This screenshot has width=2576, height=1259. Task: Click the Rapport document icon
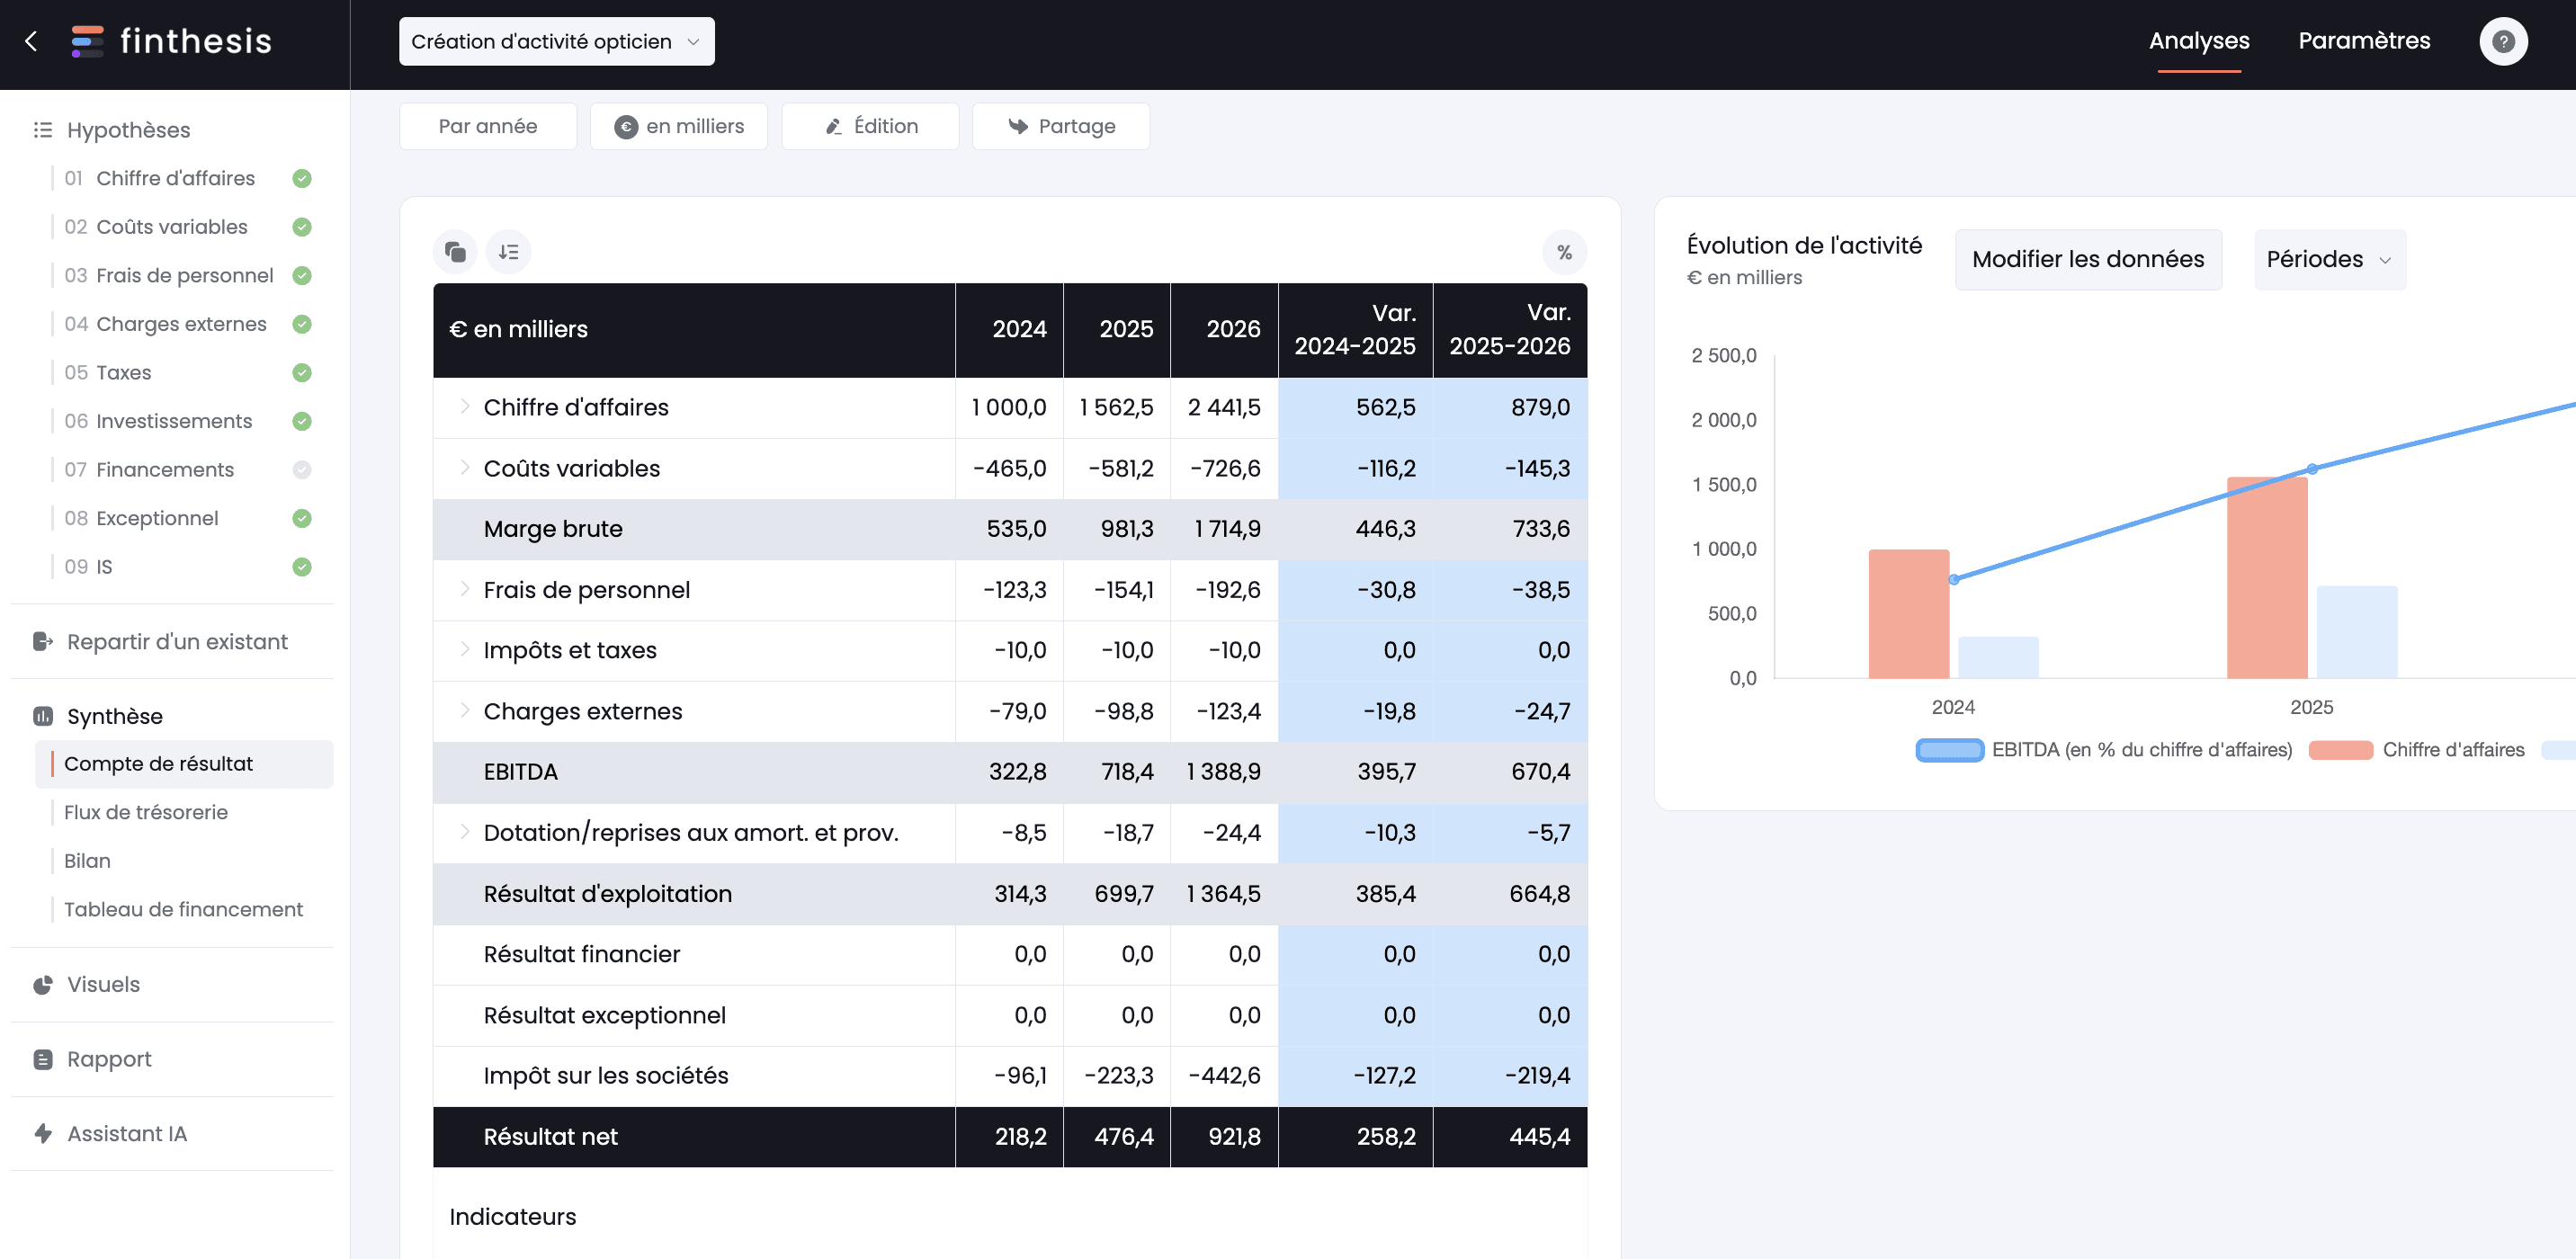pos(43,1059)
